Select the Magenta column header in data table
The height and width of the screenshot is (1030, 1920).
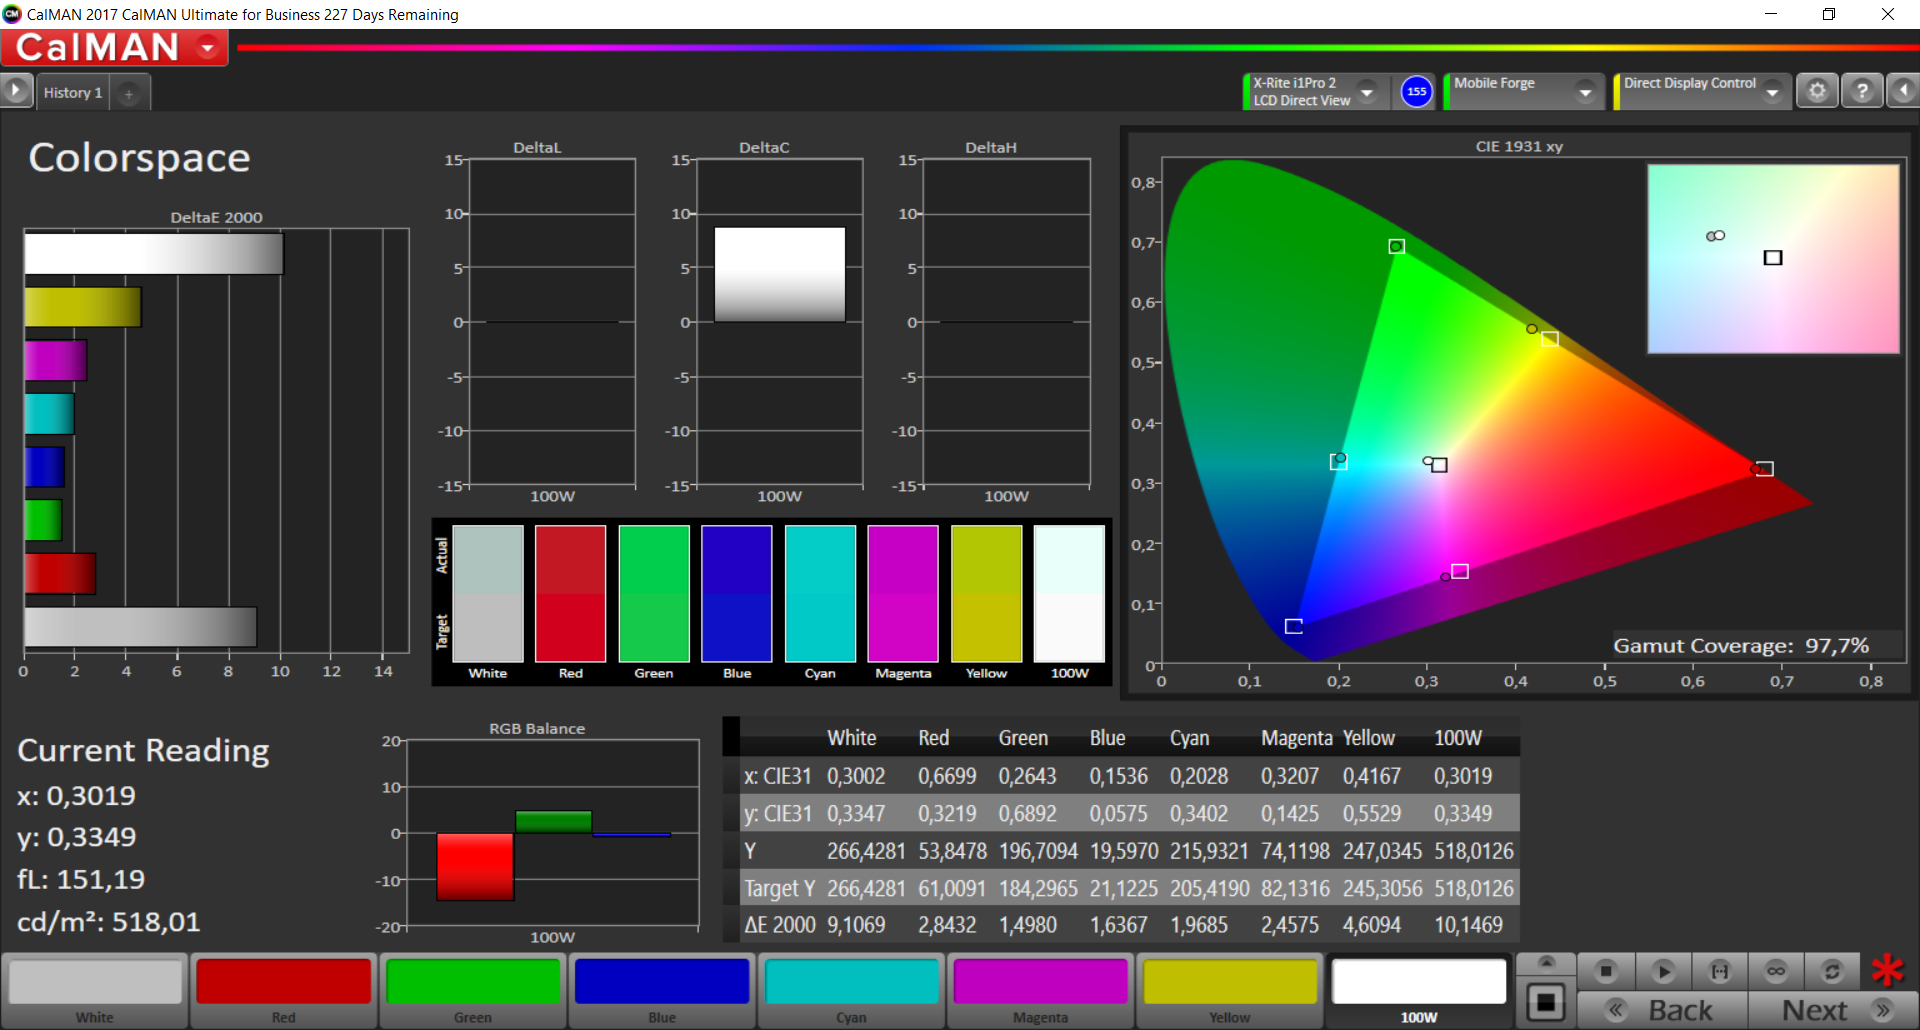(x=1297, y=738)
